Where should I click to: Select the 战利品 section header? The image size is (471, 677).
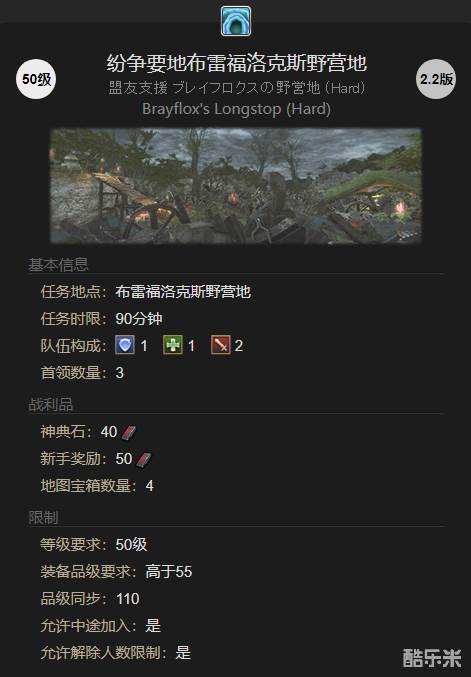pos(51,405)
